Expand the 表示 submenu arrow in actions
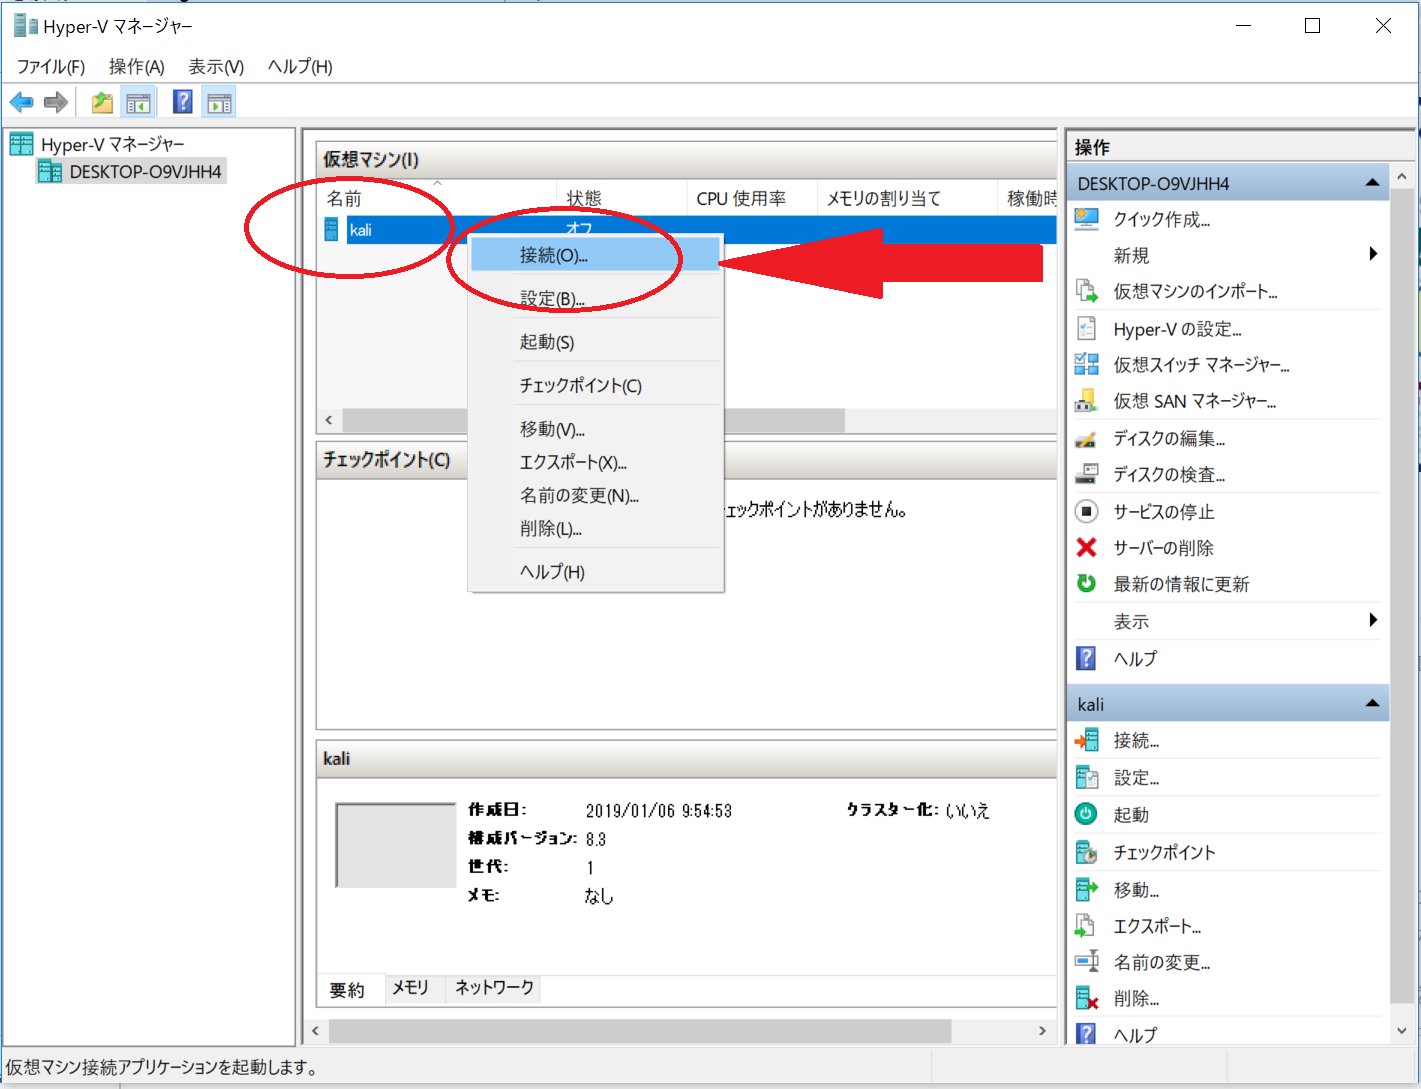This screenshot has height=1089, width=1421. pos(1373,620)
